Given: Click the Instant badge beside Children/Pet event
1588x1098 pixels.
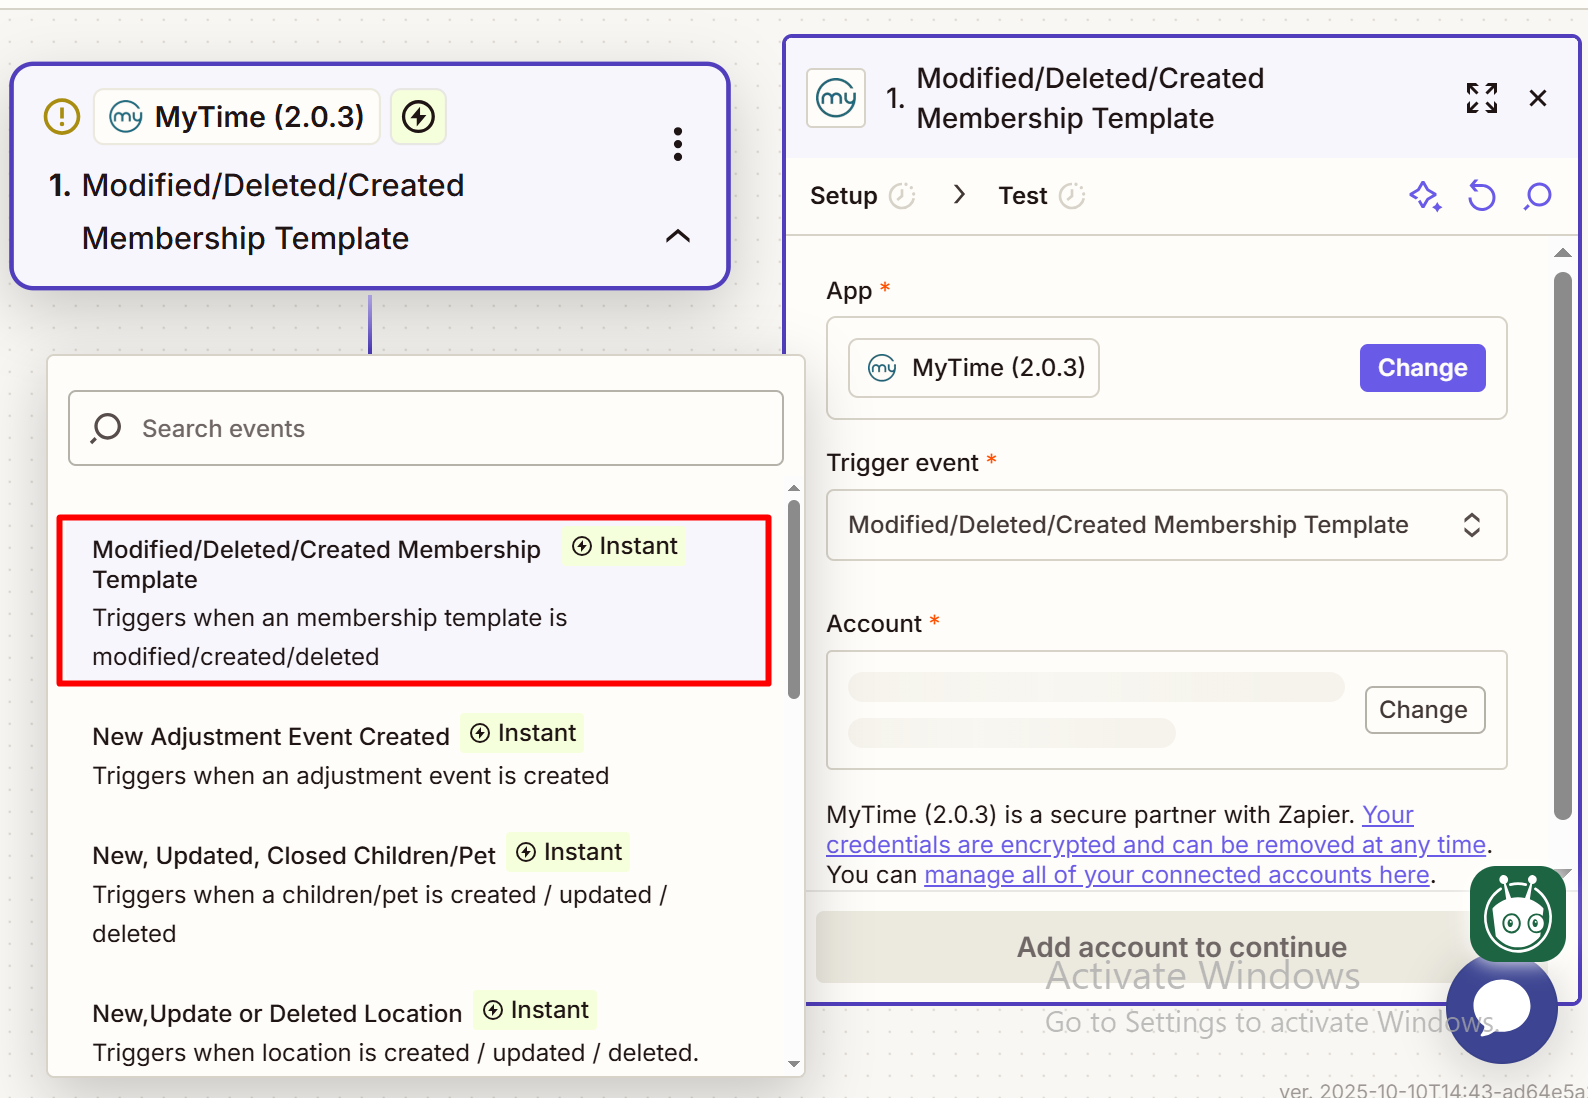Looking at the screenshot, I should 568,852.
